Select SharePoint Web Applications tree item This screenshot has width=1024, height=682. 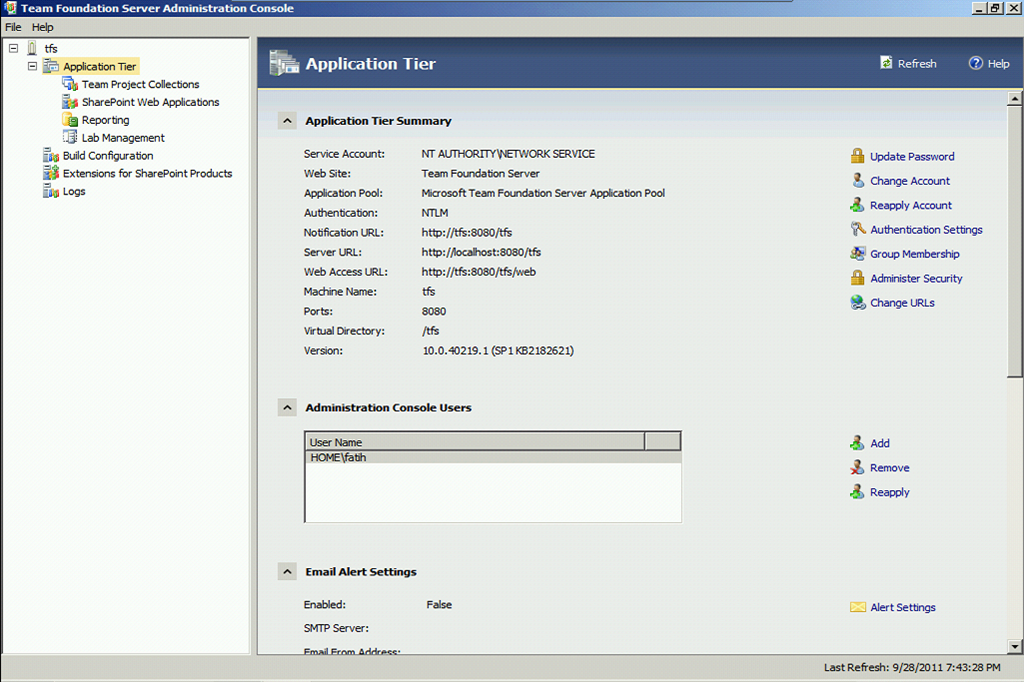click(150, 102)
